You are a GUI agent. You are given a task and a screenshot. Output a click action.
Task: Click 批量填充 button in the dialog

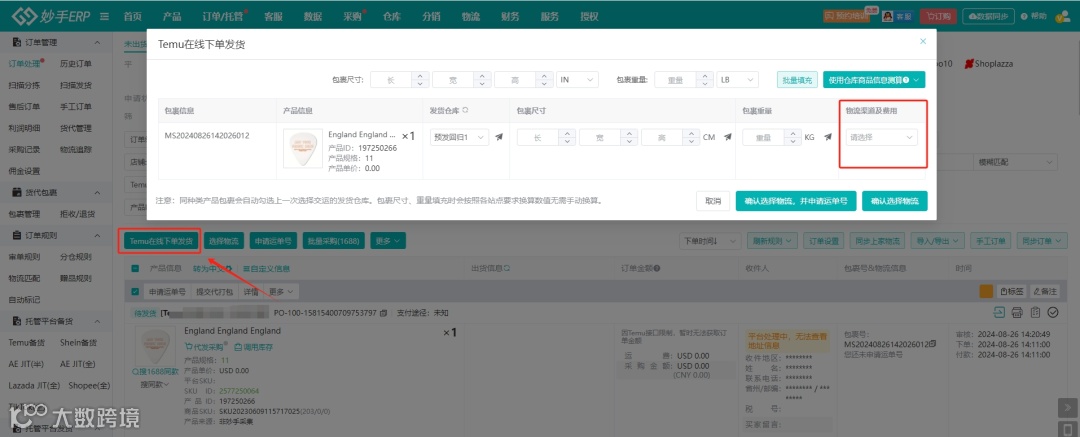tap(797, 80)
